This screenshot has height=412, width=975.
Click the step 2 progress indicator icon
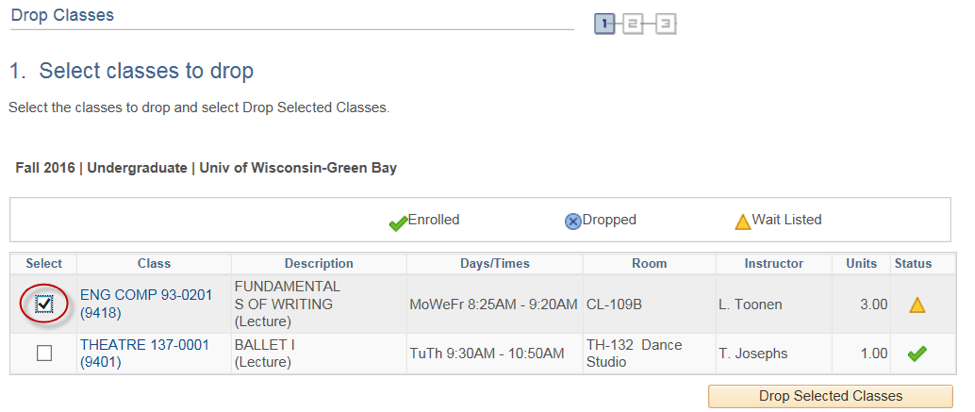(632, 24)
